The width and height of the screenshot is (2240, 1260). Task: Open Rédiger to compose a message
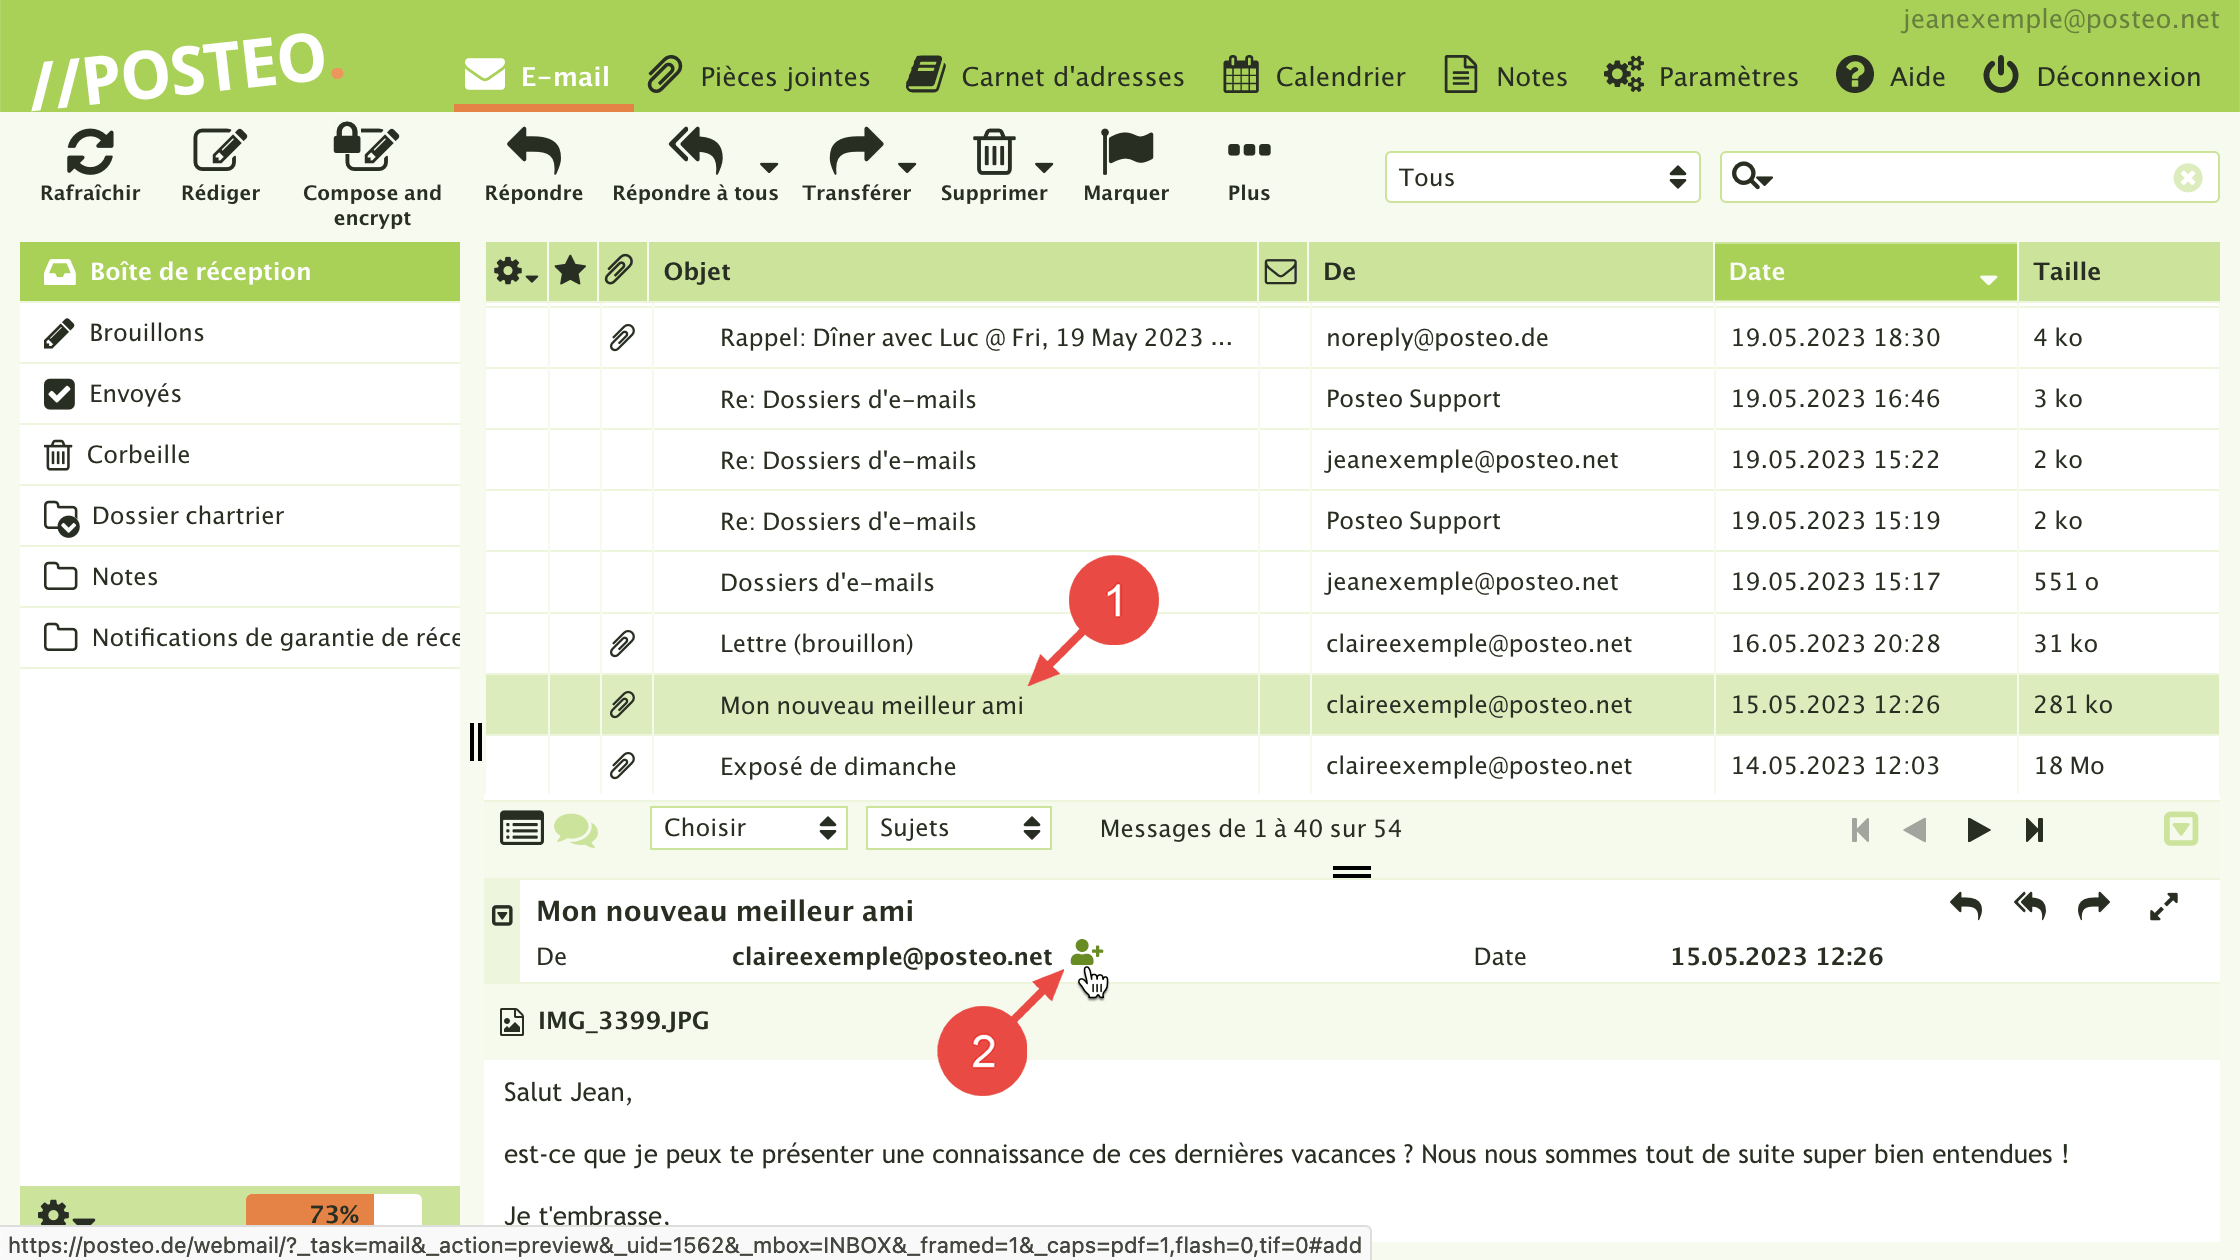(220, 152)
